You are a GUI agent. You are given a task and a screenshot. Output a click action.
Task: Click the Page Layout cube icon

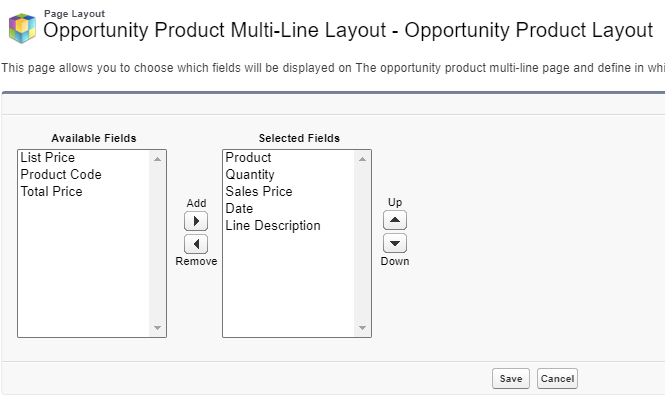coord(22,28)
